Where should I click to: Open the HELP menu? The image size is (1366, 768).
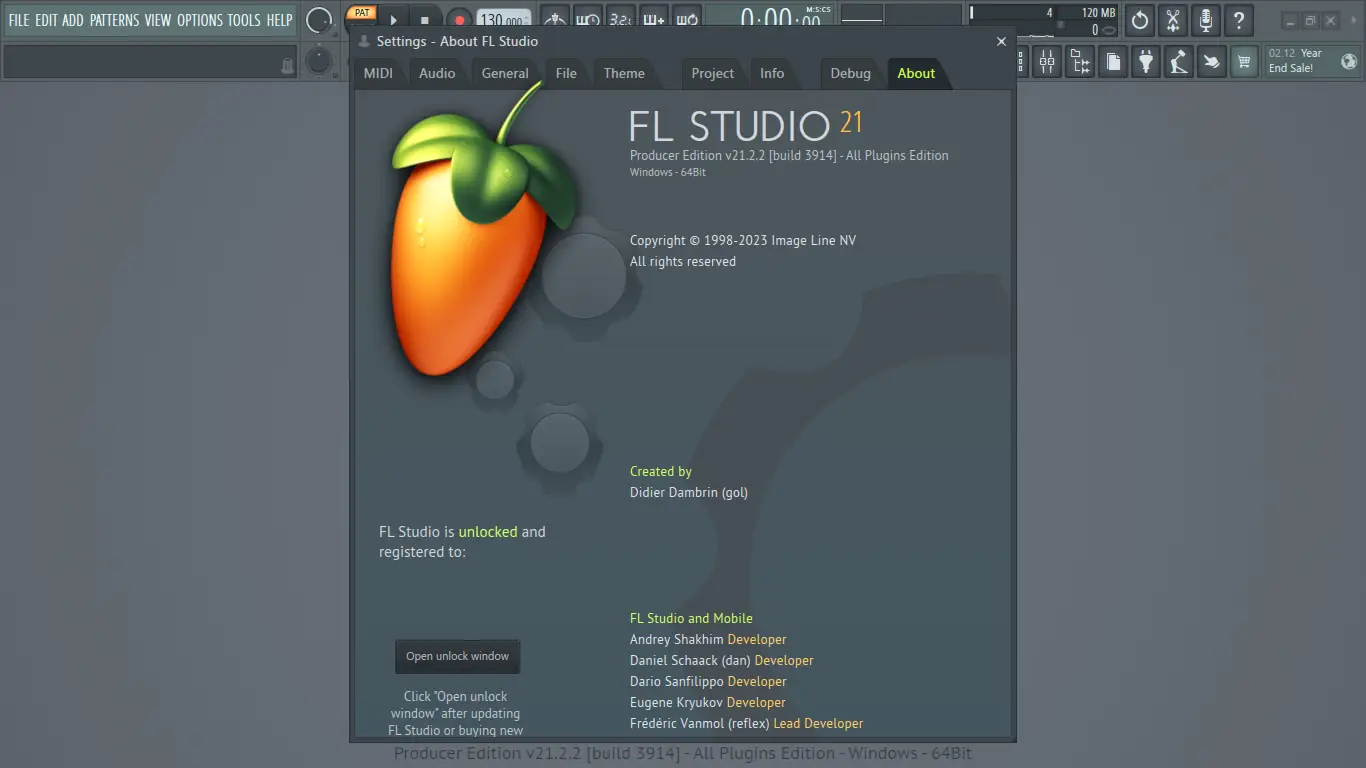(280, 20)
